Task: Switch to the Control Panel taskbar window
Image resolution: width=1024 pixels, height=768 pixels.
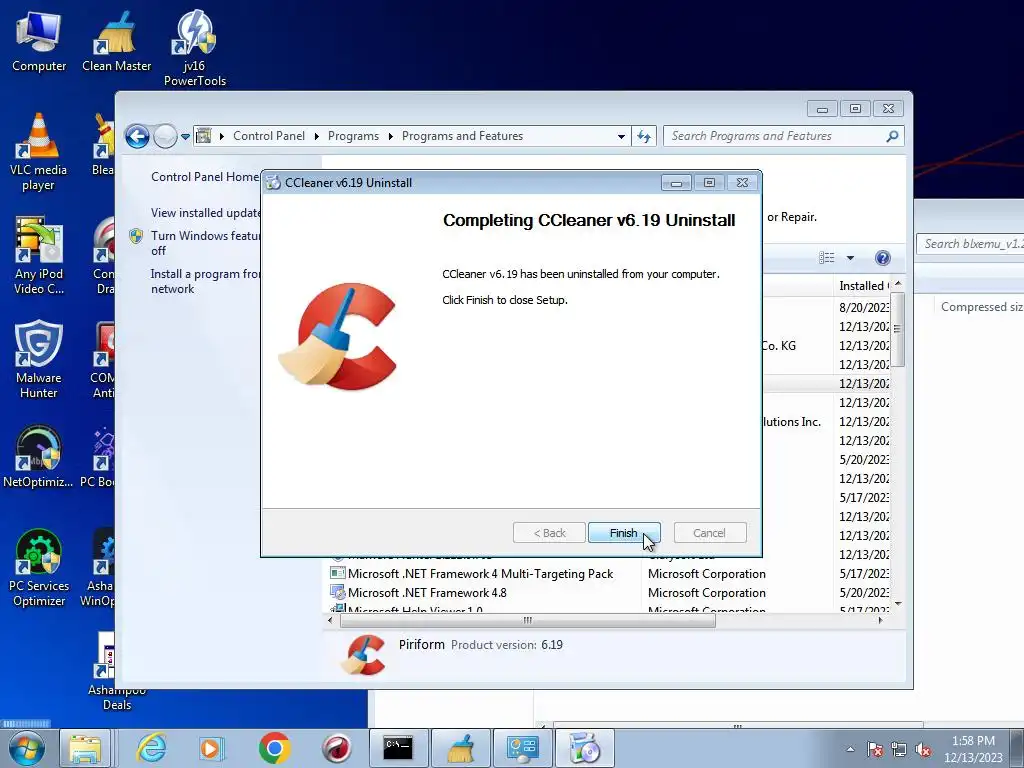Action: coord(522,748)
